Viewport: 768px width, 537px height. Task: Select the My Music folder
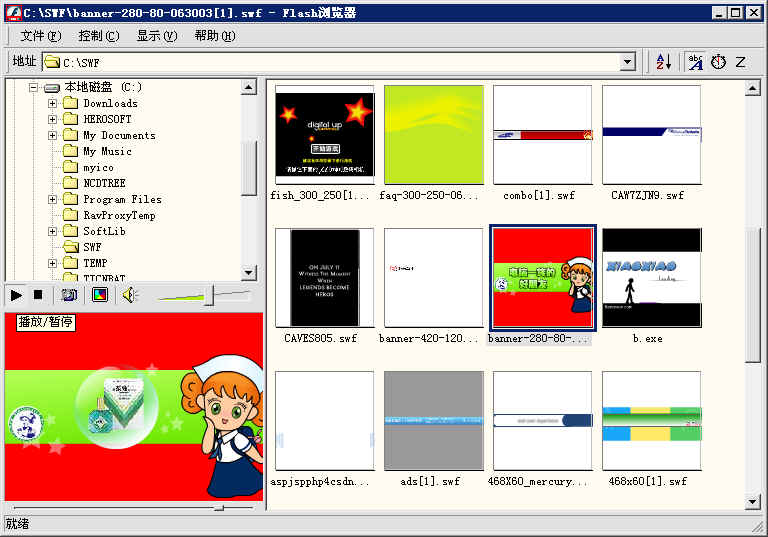pos(107,151)
